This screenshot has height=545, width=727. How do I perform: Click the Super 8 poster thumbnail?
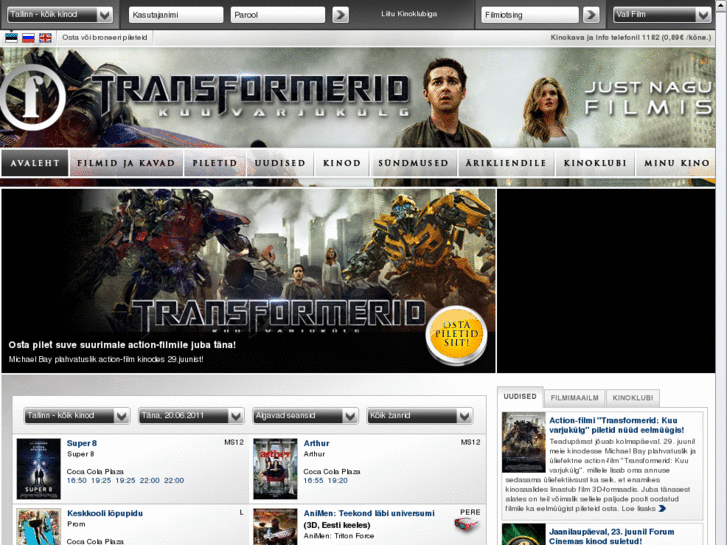pos(38,469)
